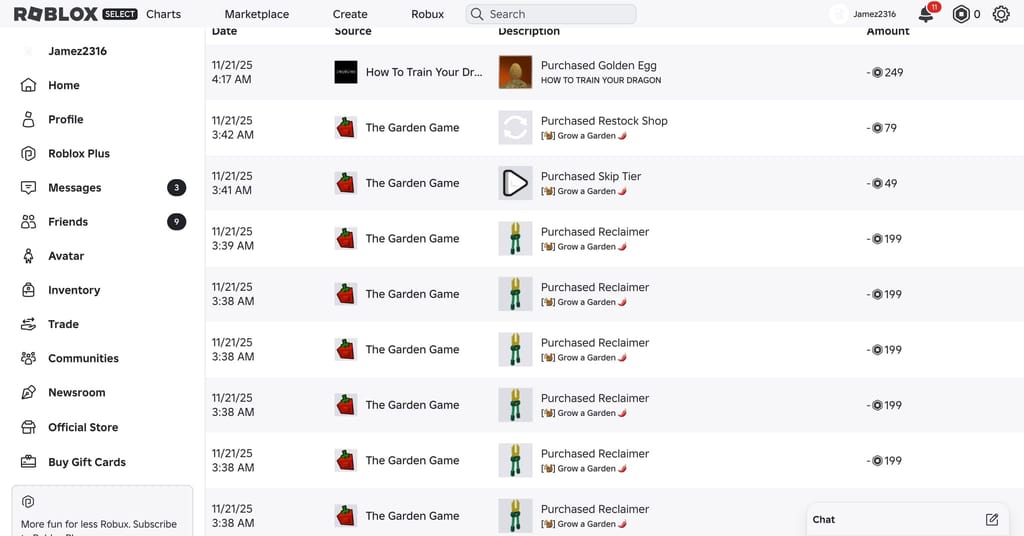
Task: Open Reclaimer thumbnail in 3:39 AM row
Action: (x=515, y=238)
